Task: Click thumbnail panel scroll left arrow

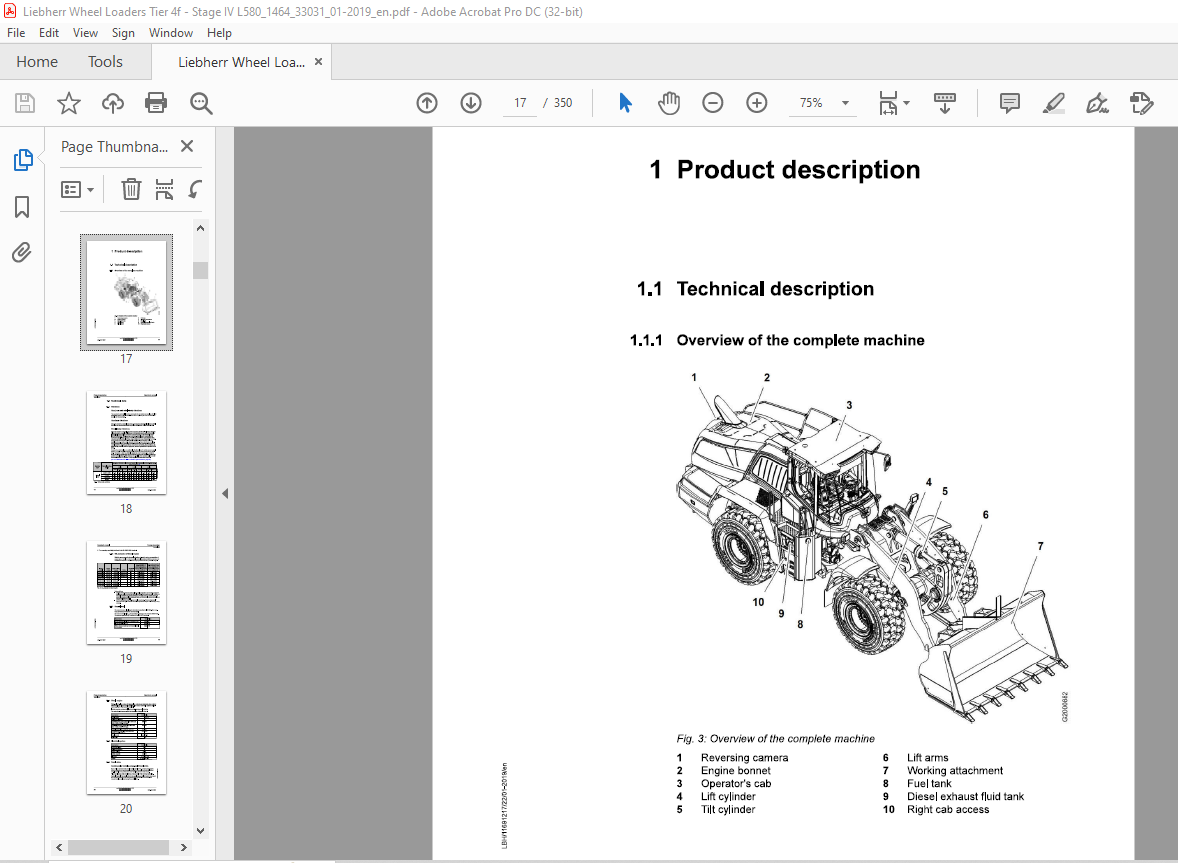Action: coord(59,847)
